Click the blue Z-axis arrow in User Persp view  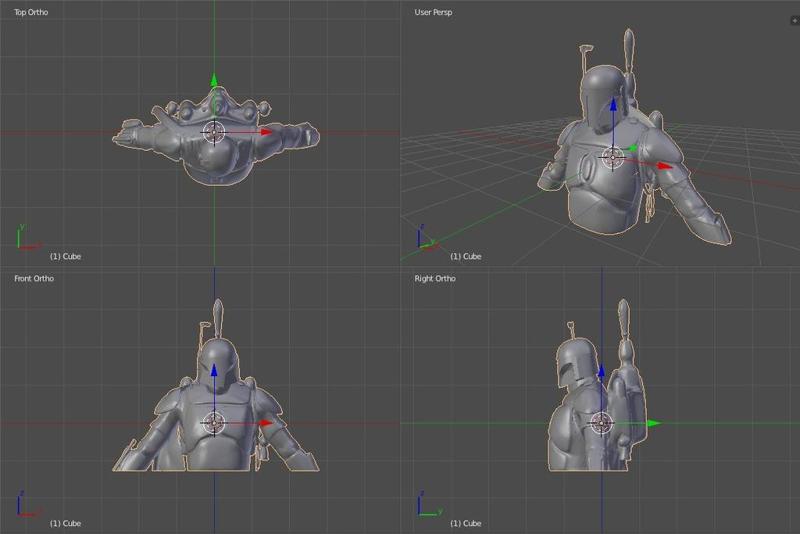613,105
